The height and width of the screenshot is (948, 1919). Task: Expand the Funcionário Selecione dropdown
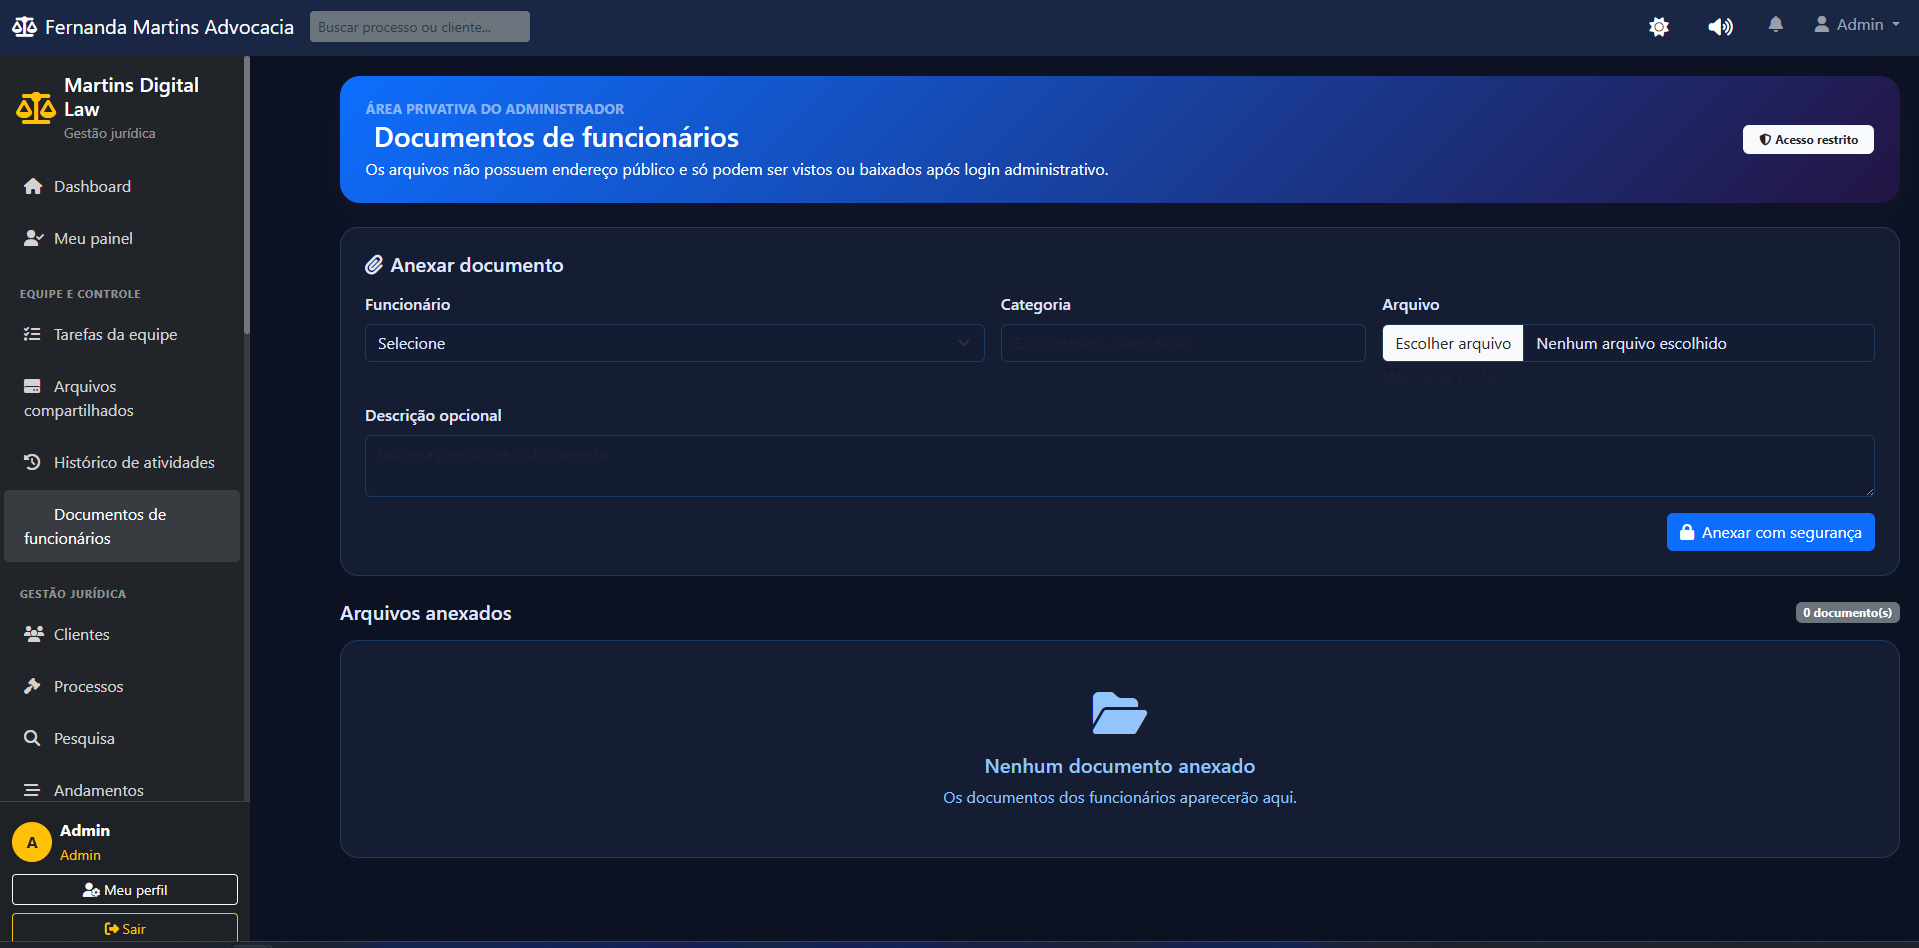tap(674, 343)
